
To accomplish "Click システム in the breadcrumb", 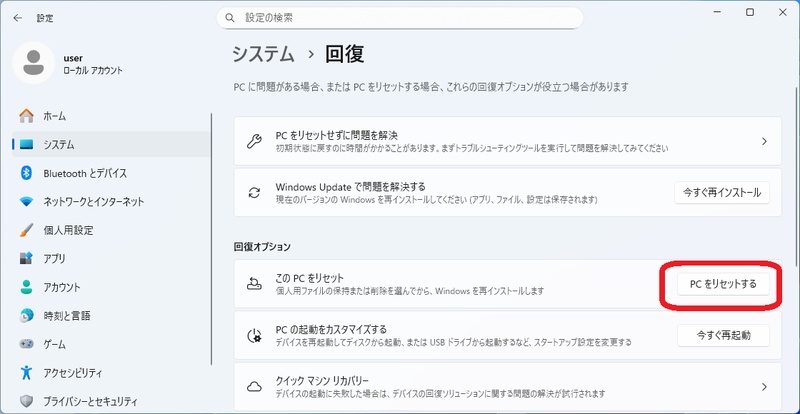I will click(263, 54).
